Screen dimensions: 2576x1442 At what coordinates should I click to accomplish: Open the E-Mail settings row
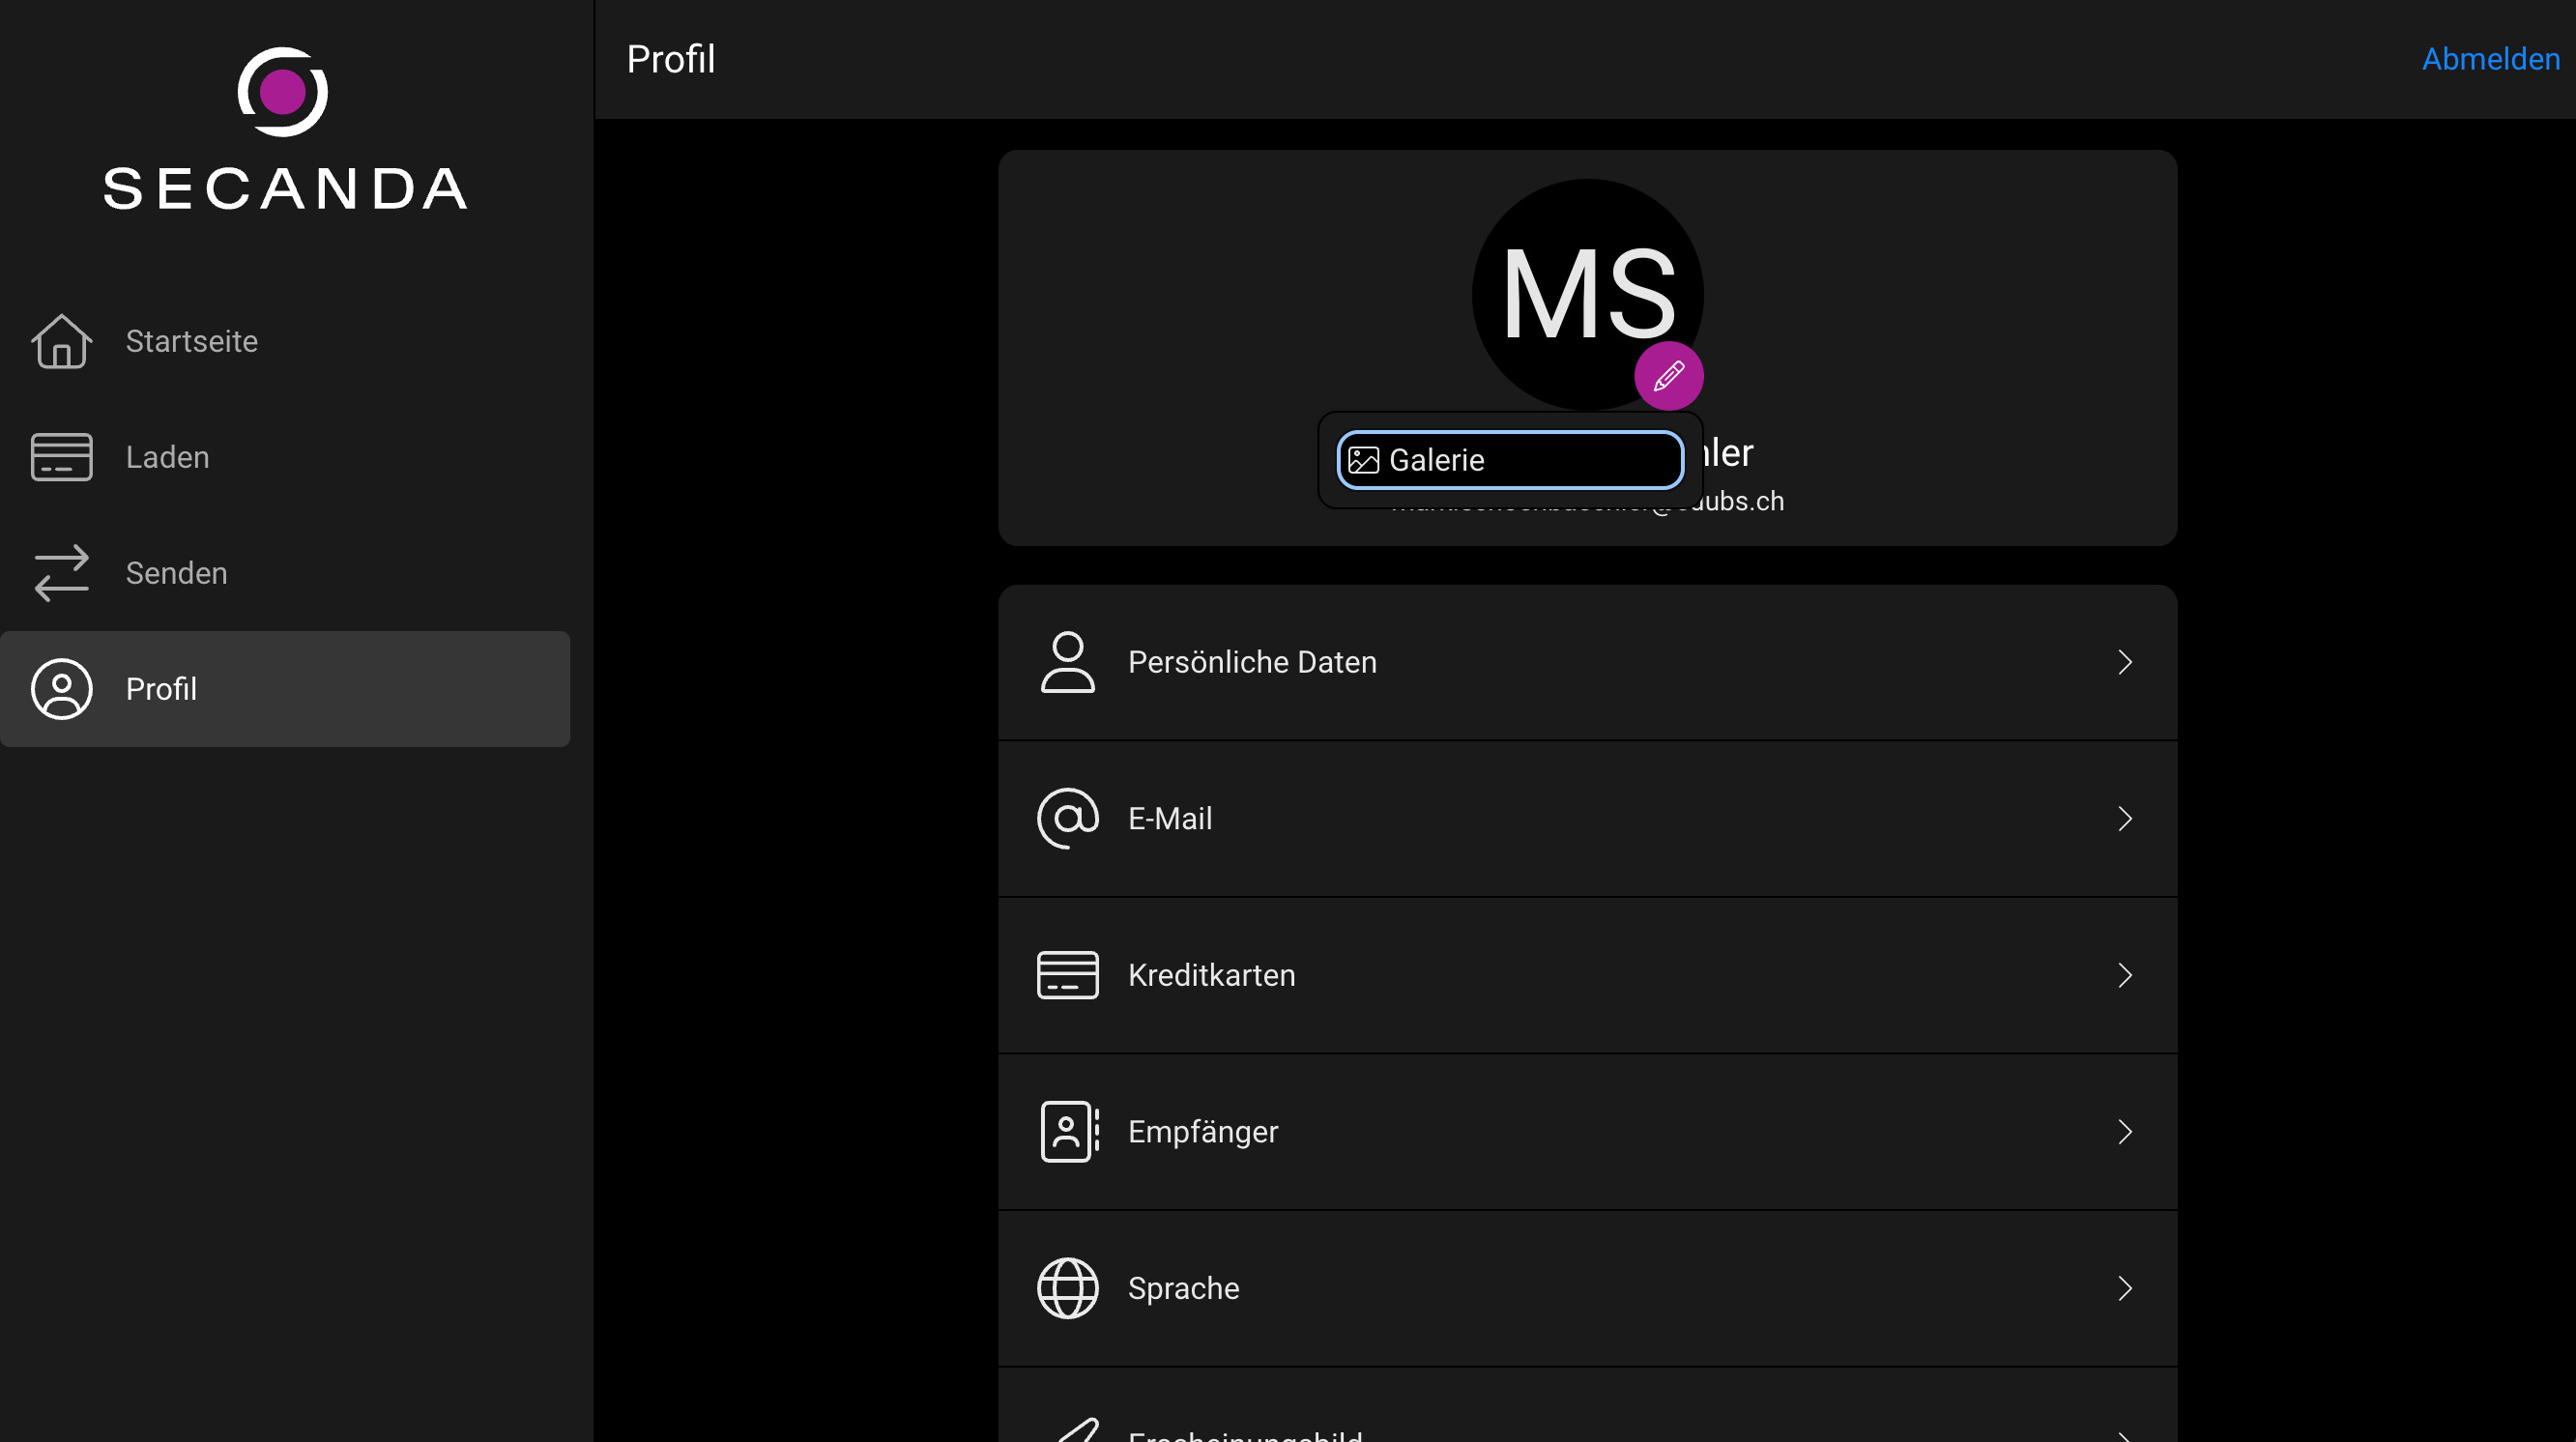pyautogui.click(x=1587, y=819)
